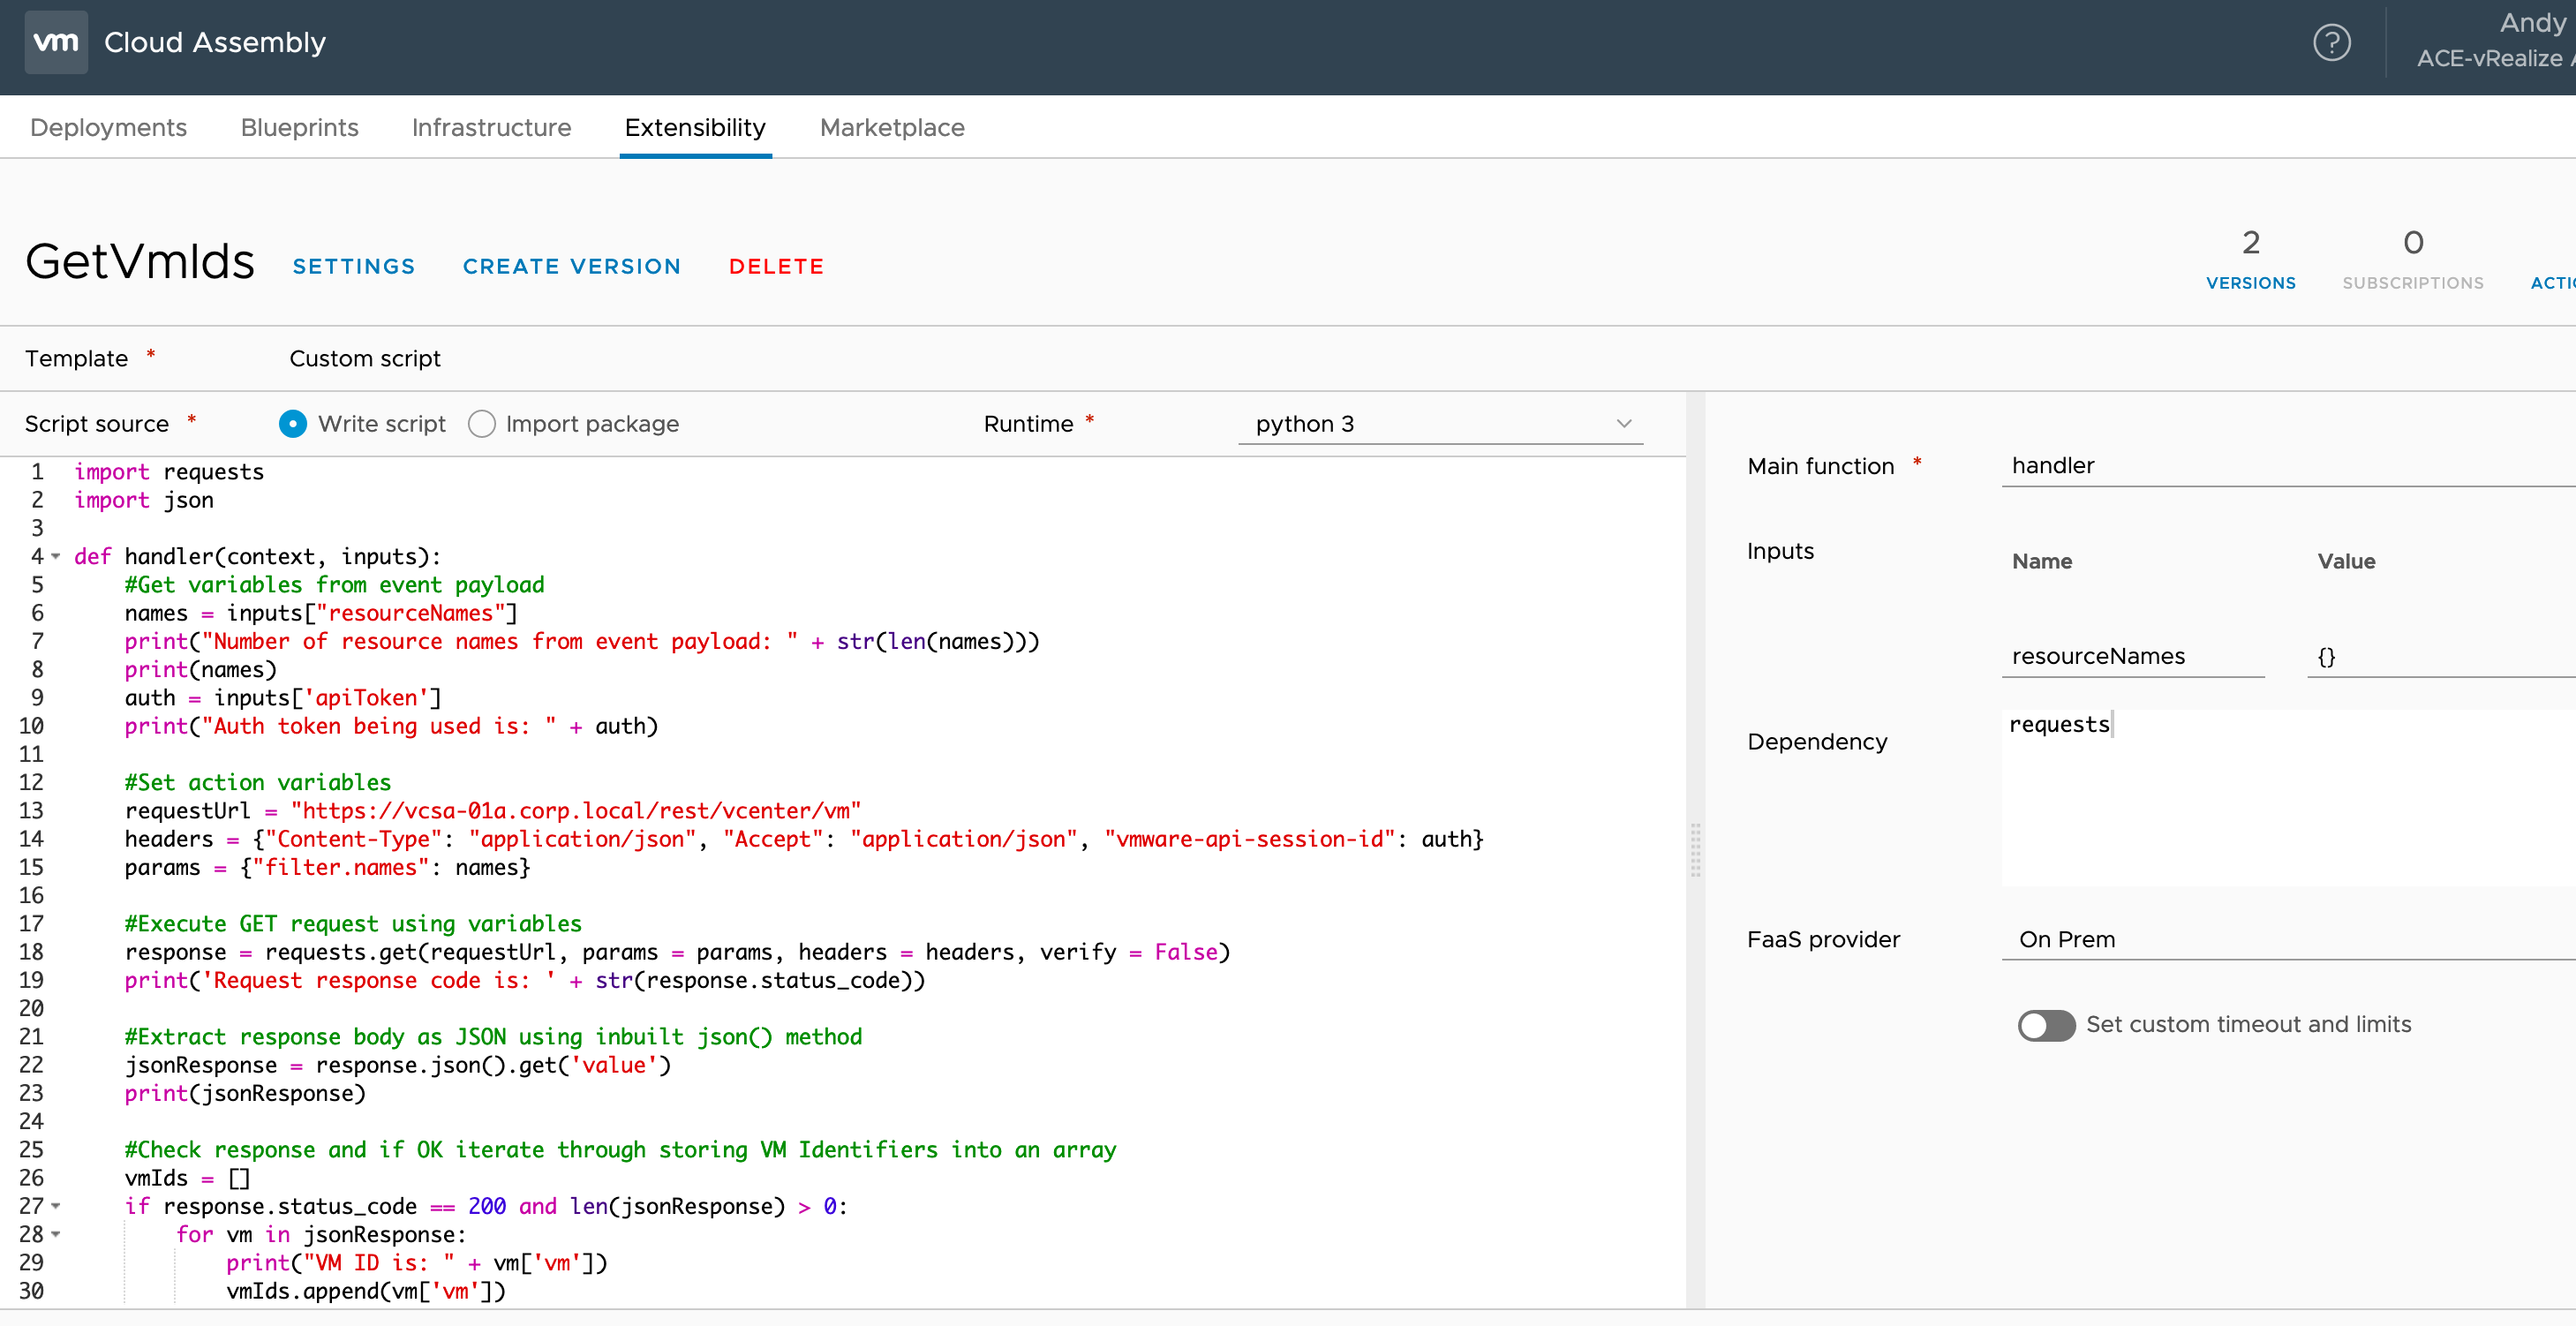Open the Marketplace tab
2576x1326 pixels.
point(891,127)
